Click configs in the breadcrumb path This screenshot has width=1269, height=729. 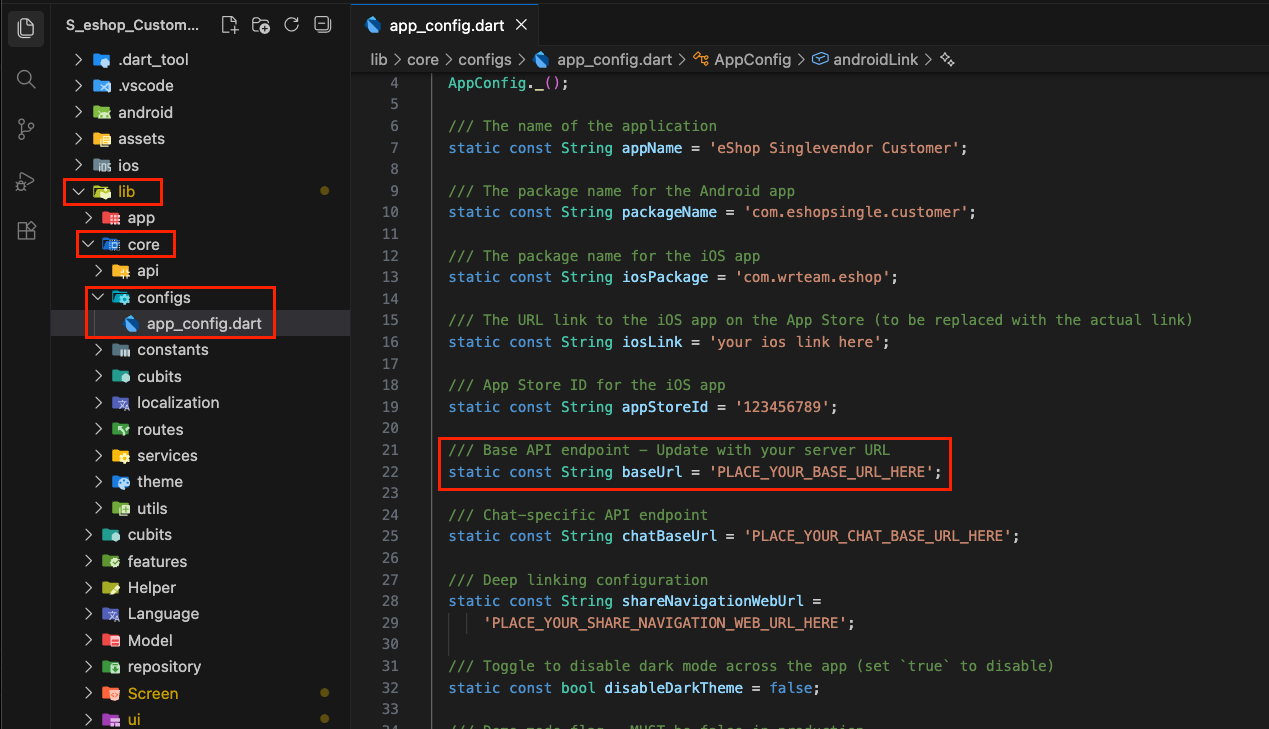pos(485,60)
